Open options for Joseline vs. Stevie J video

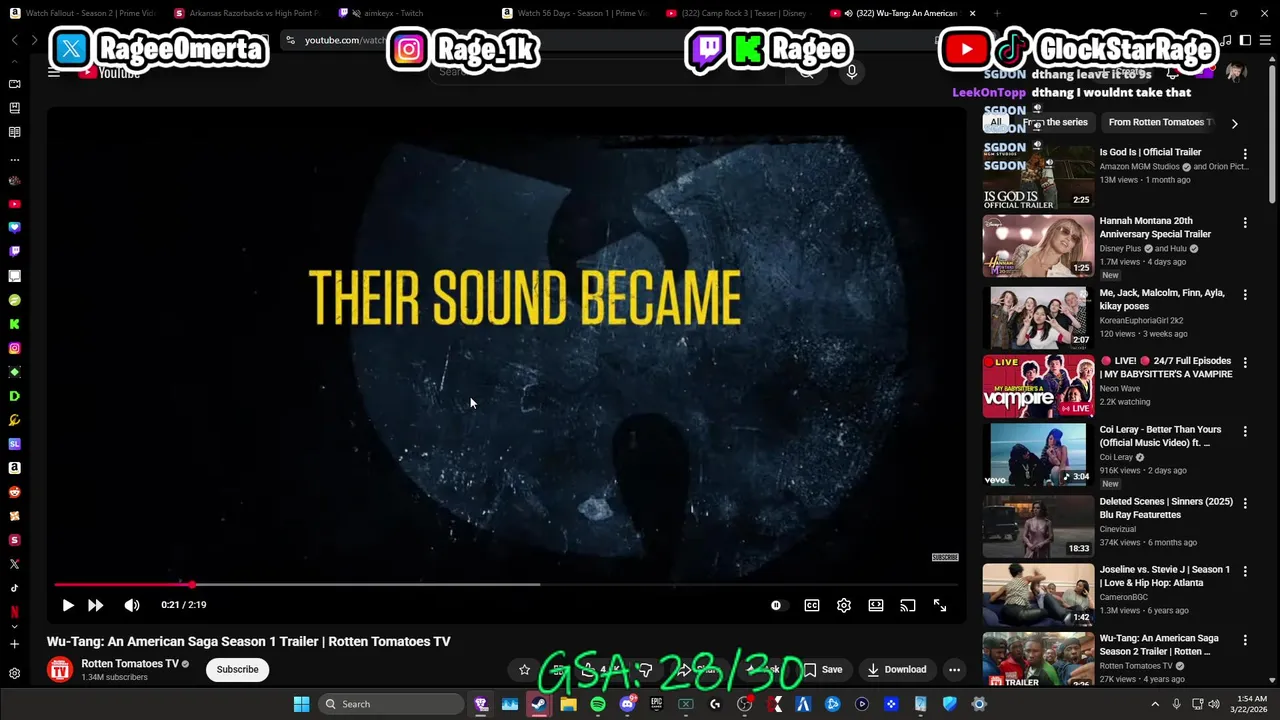pyautogui.click(x=1245, y=571)
